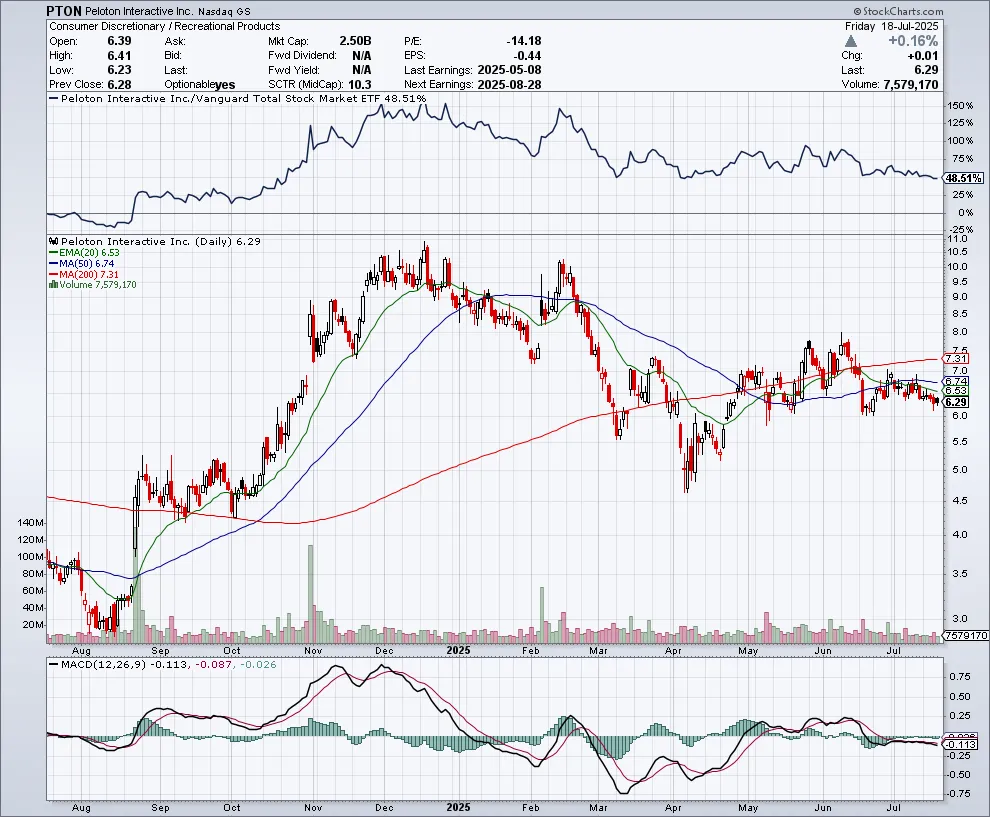Click the Low value 6.23

point(119,70)
